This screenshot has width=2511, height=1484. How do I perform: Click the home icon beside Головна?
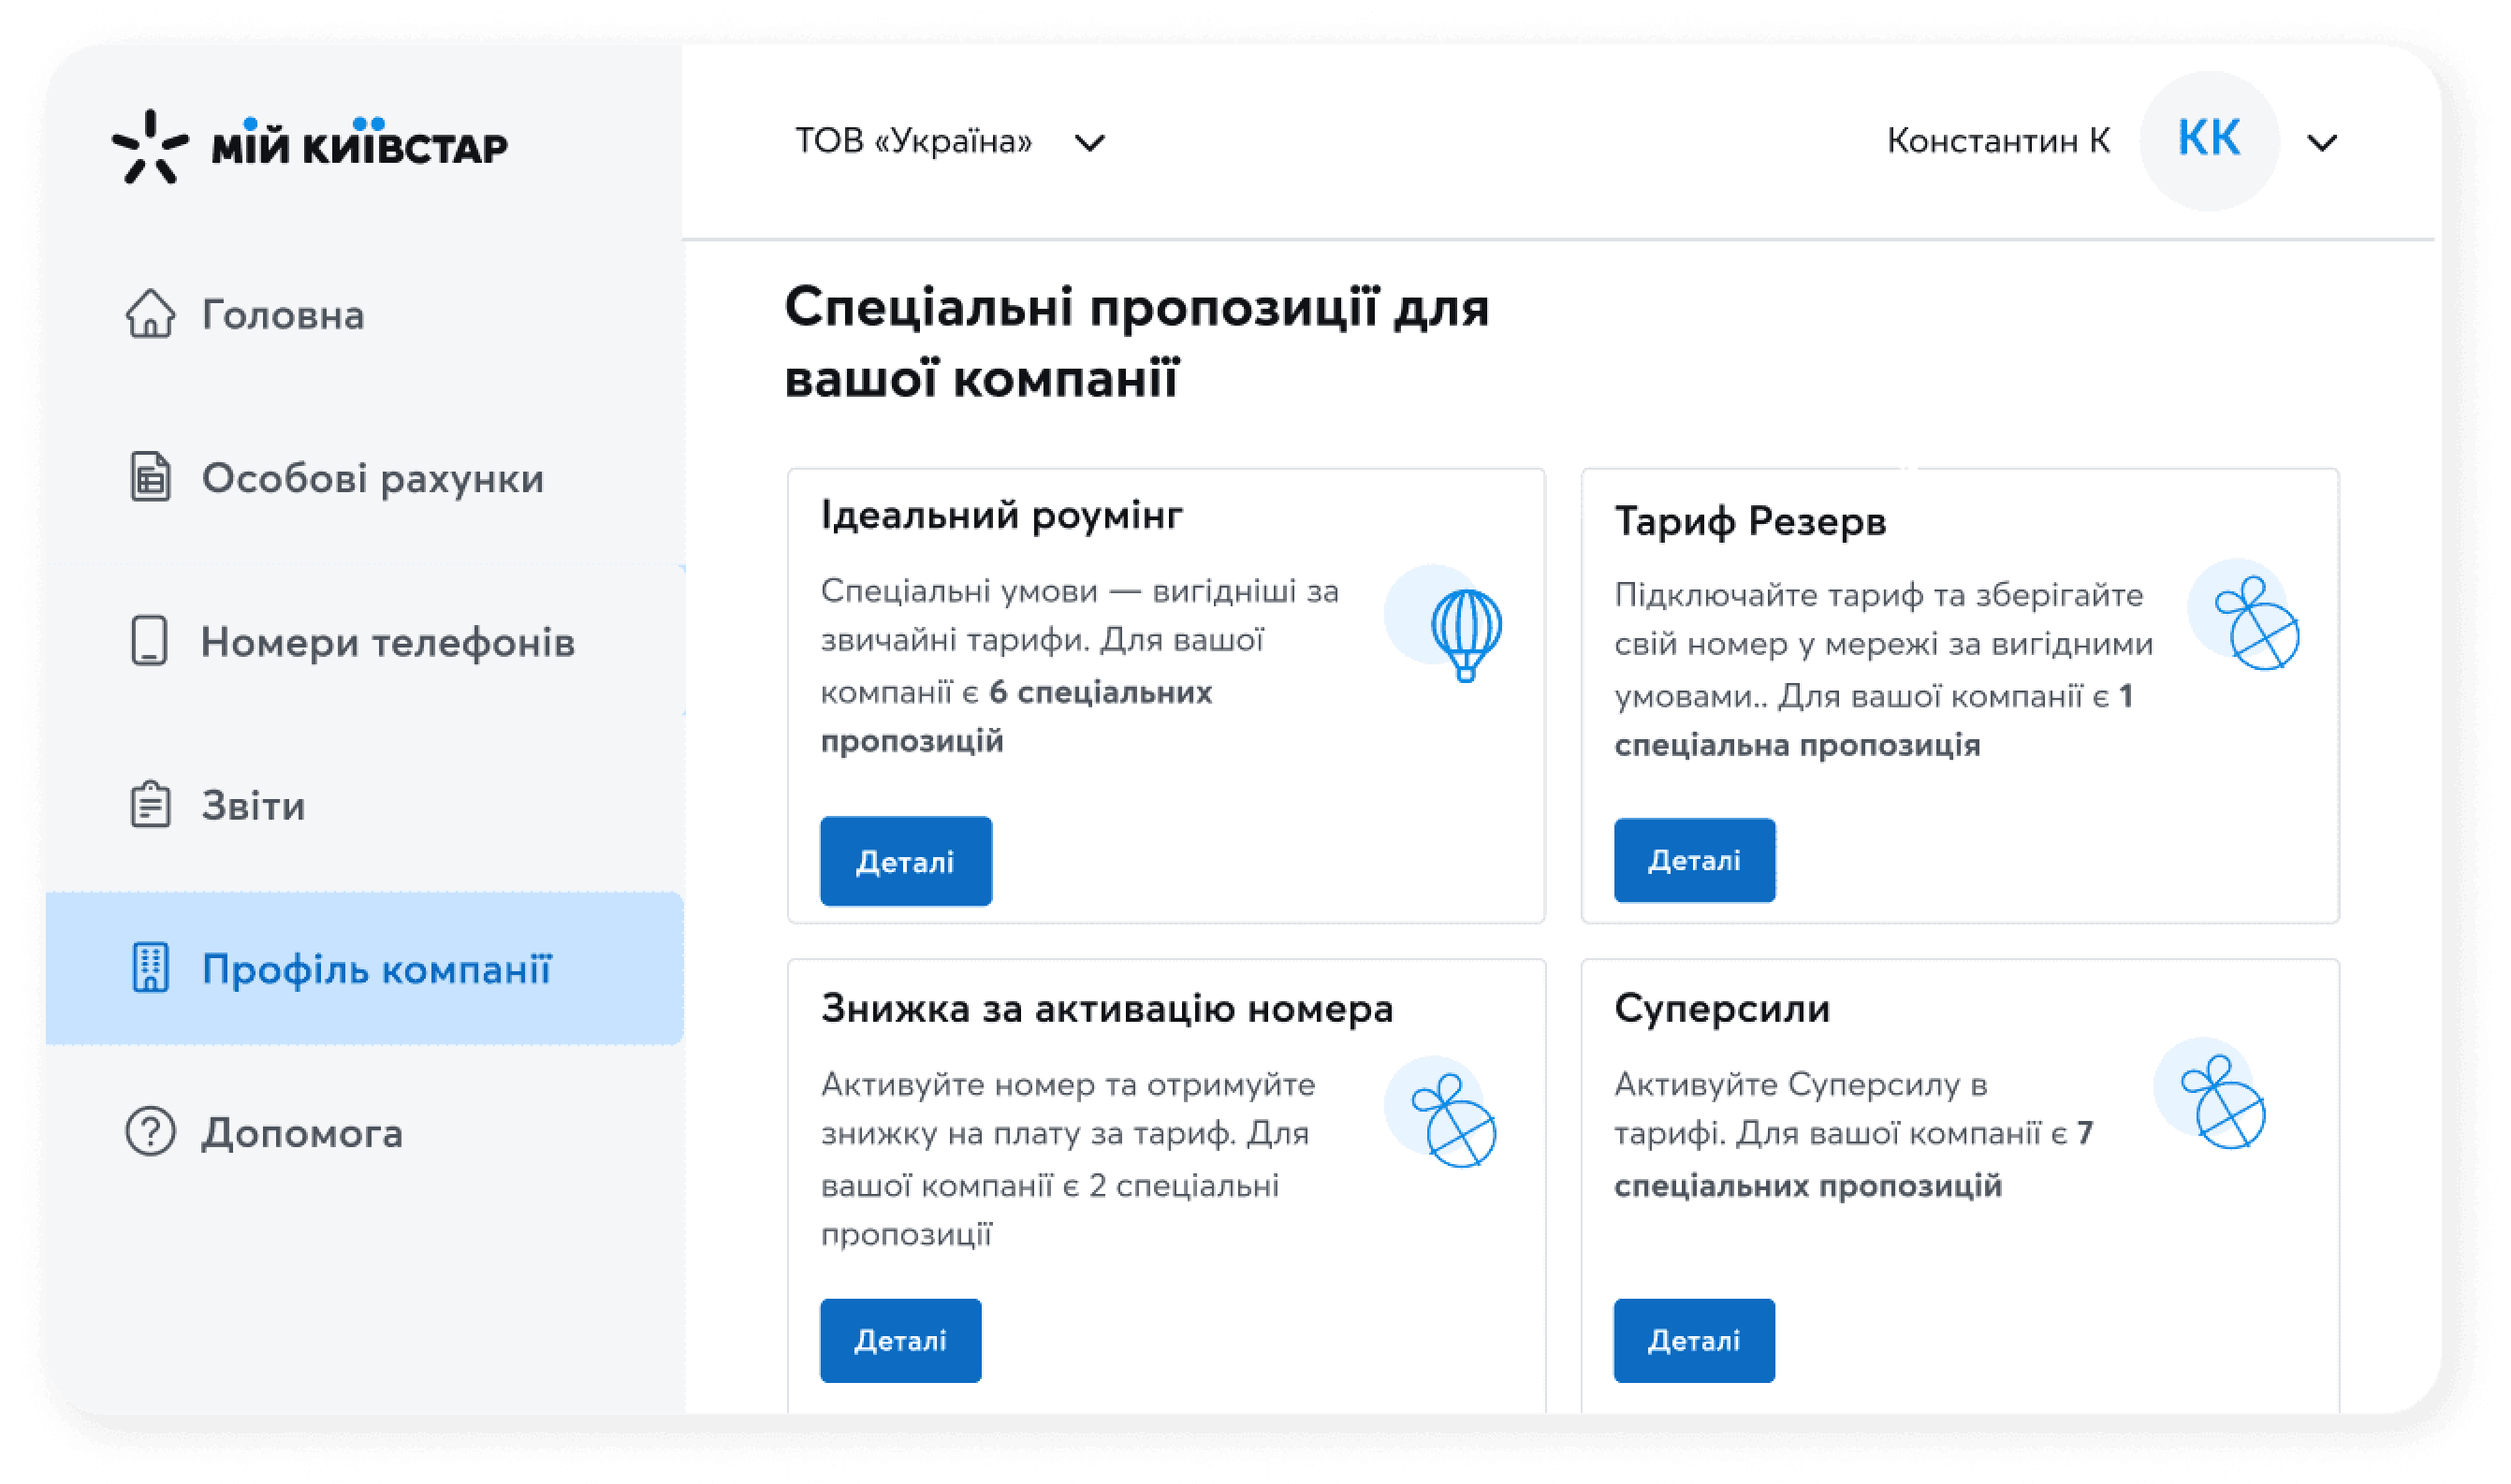(150, 314)
